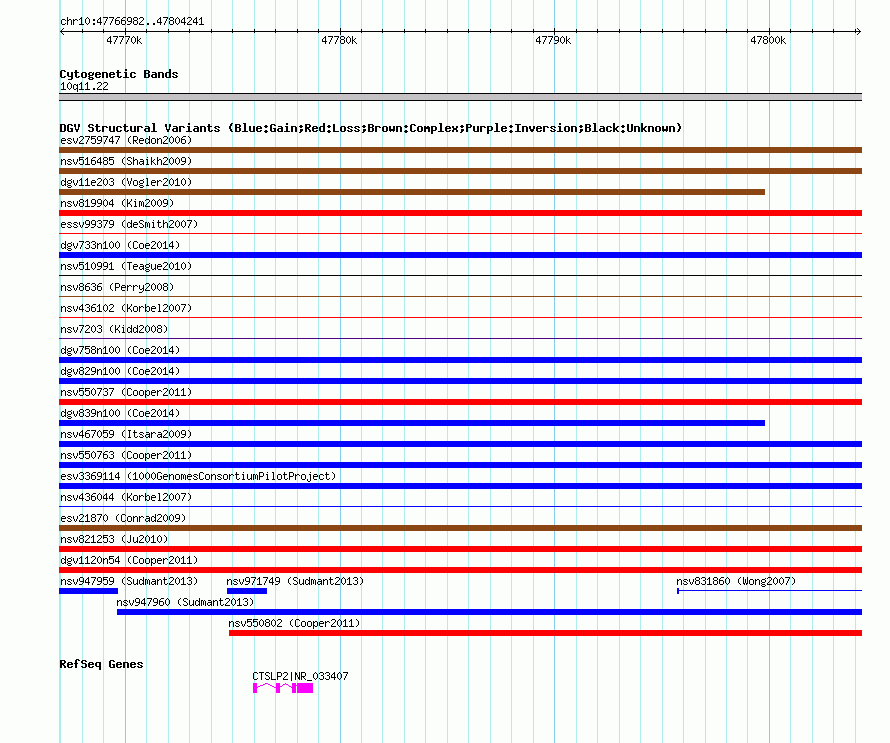Viewport: 890px width, 743px height.
Task: Open the CTSLP2|NR_033407 gene label
Action: coord(300,676)
